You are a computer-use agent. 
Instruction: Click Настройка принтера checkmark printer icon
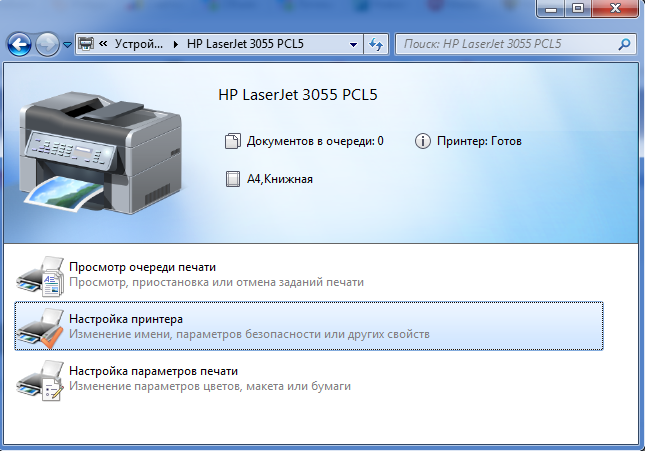40,328
